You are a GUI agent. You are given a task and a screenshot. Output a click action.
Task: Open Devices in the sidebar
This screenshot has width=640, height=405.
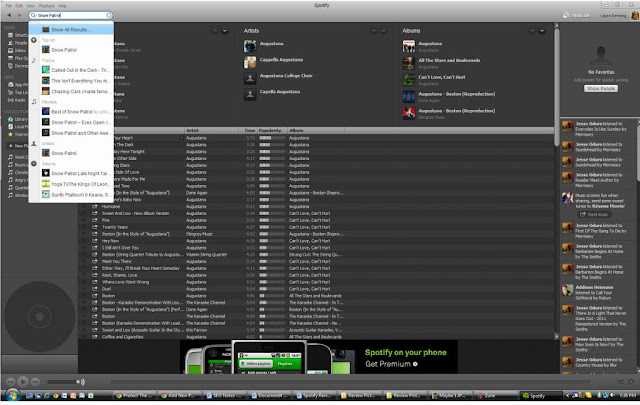(x=18, y=66)
